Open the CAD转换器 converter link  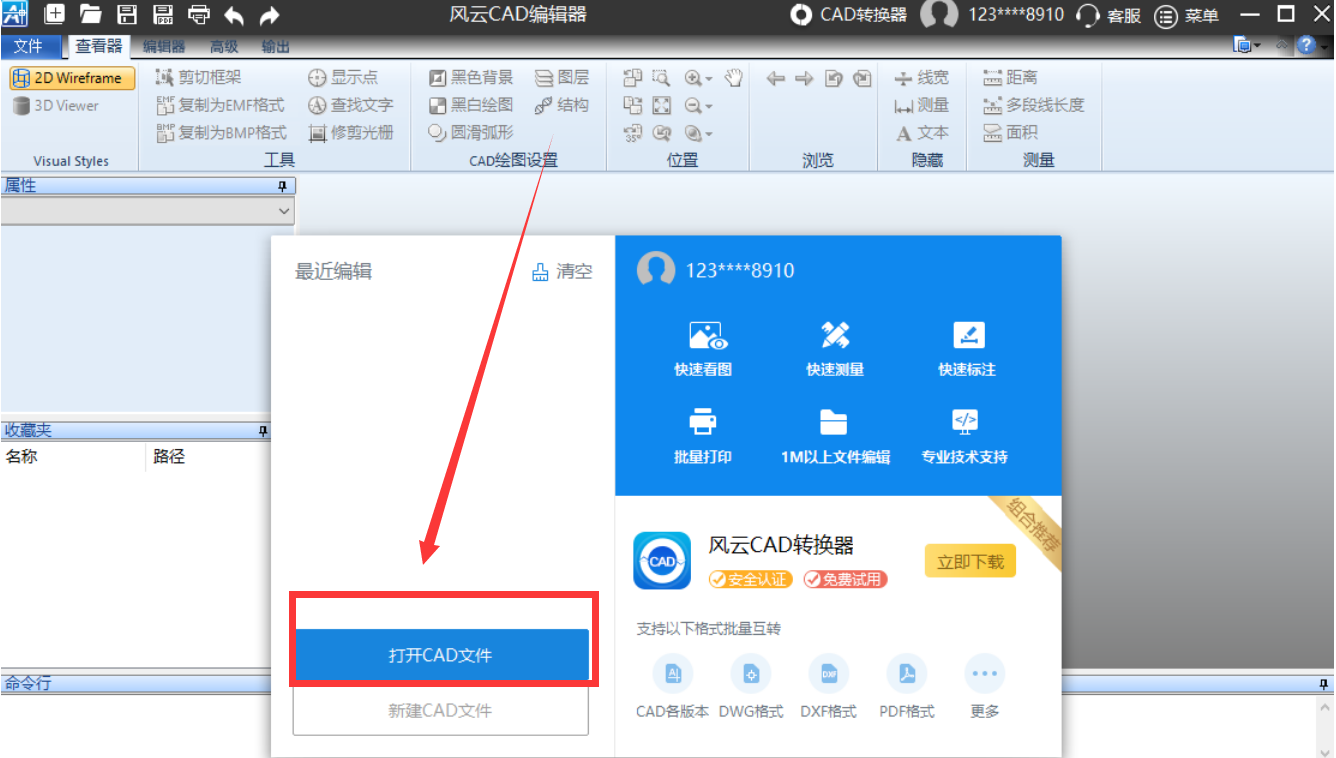[x=849, y=15]
